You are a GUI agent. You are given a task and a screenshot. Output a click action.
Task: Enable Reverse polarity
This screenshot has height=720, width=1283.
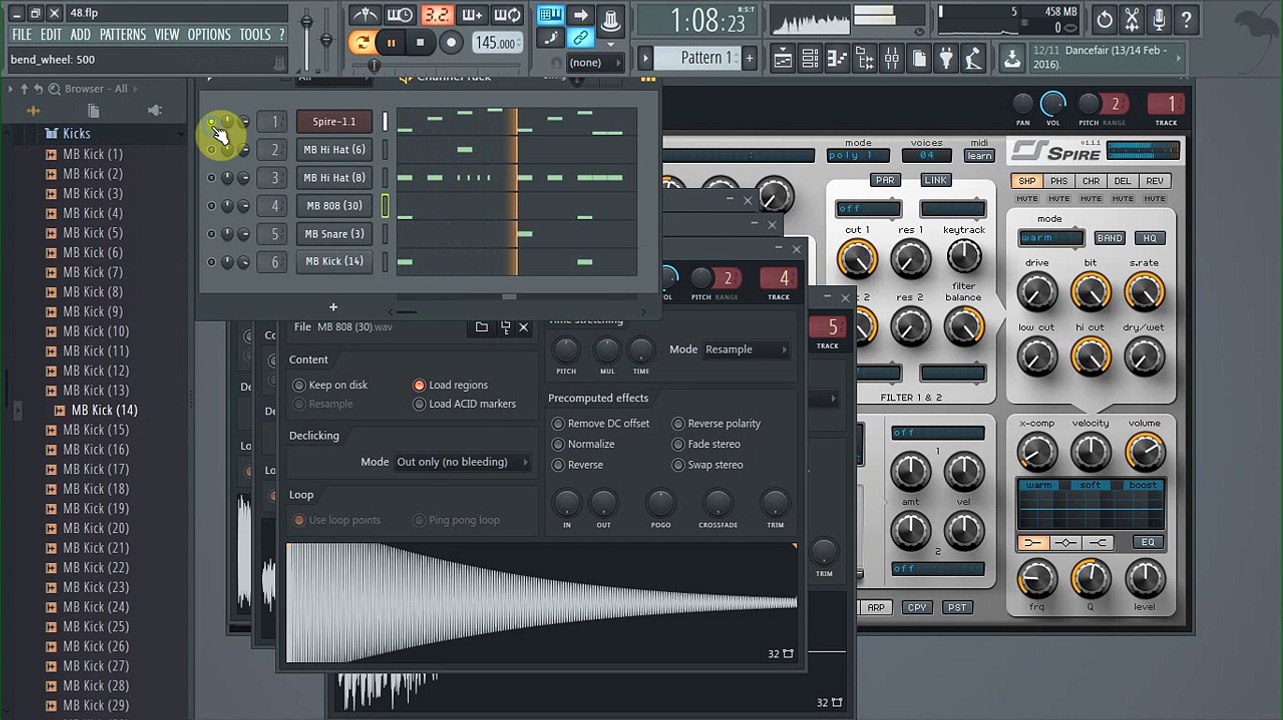click(x=717, y=424)
